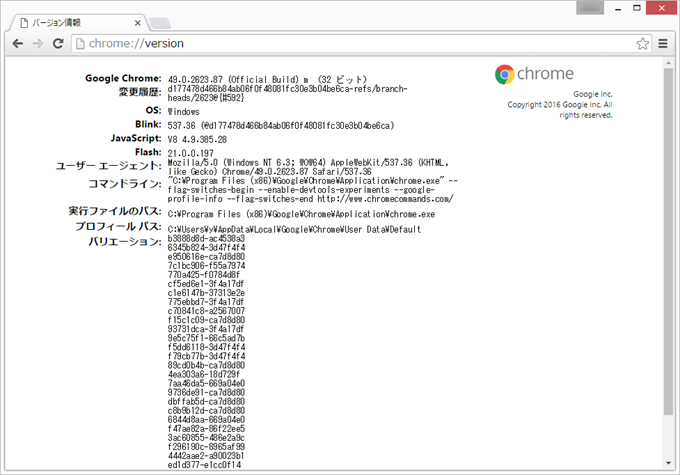Click the バリエーション label
Screen dimensions: 680x475
[x=124, y=242]
